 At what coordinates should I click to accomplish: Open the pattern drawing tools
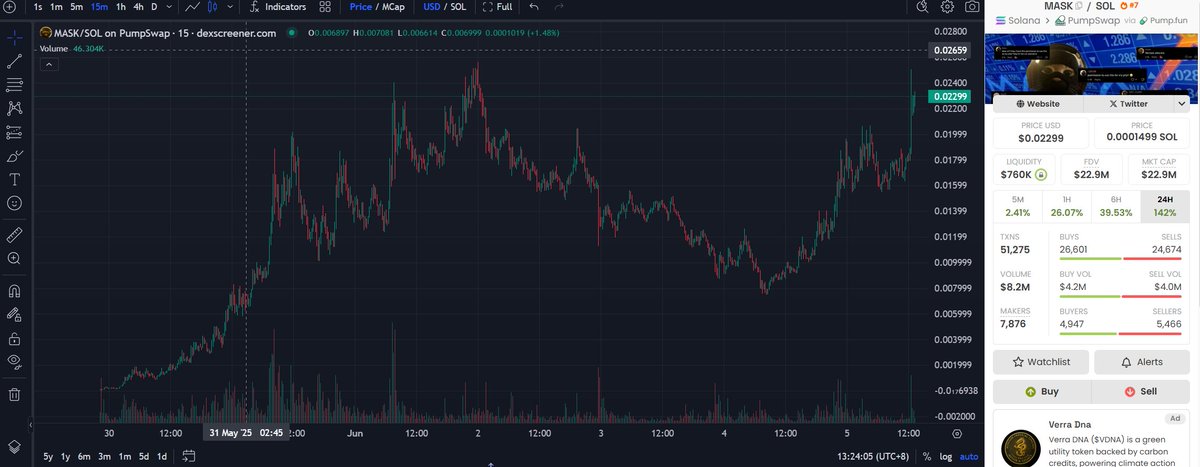(x=14, y=107)
